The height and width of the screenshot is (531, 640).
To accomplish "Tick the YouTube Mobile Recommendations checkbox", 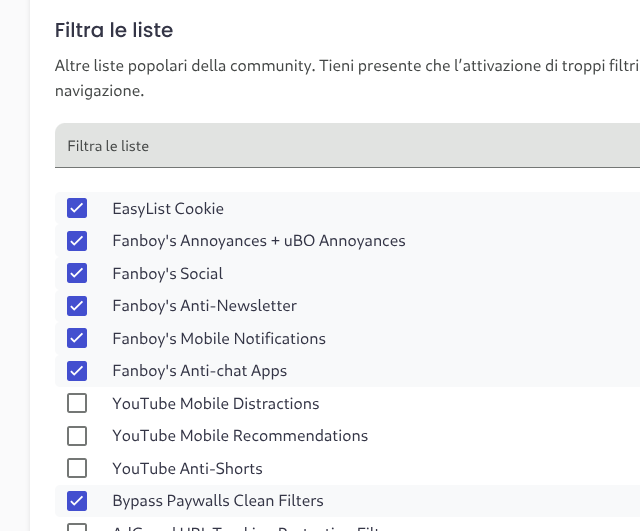I will pos(77,436).
